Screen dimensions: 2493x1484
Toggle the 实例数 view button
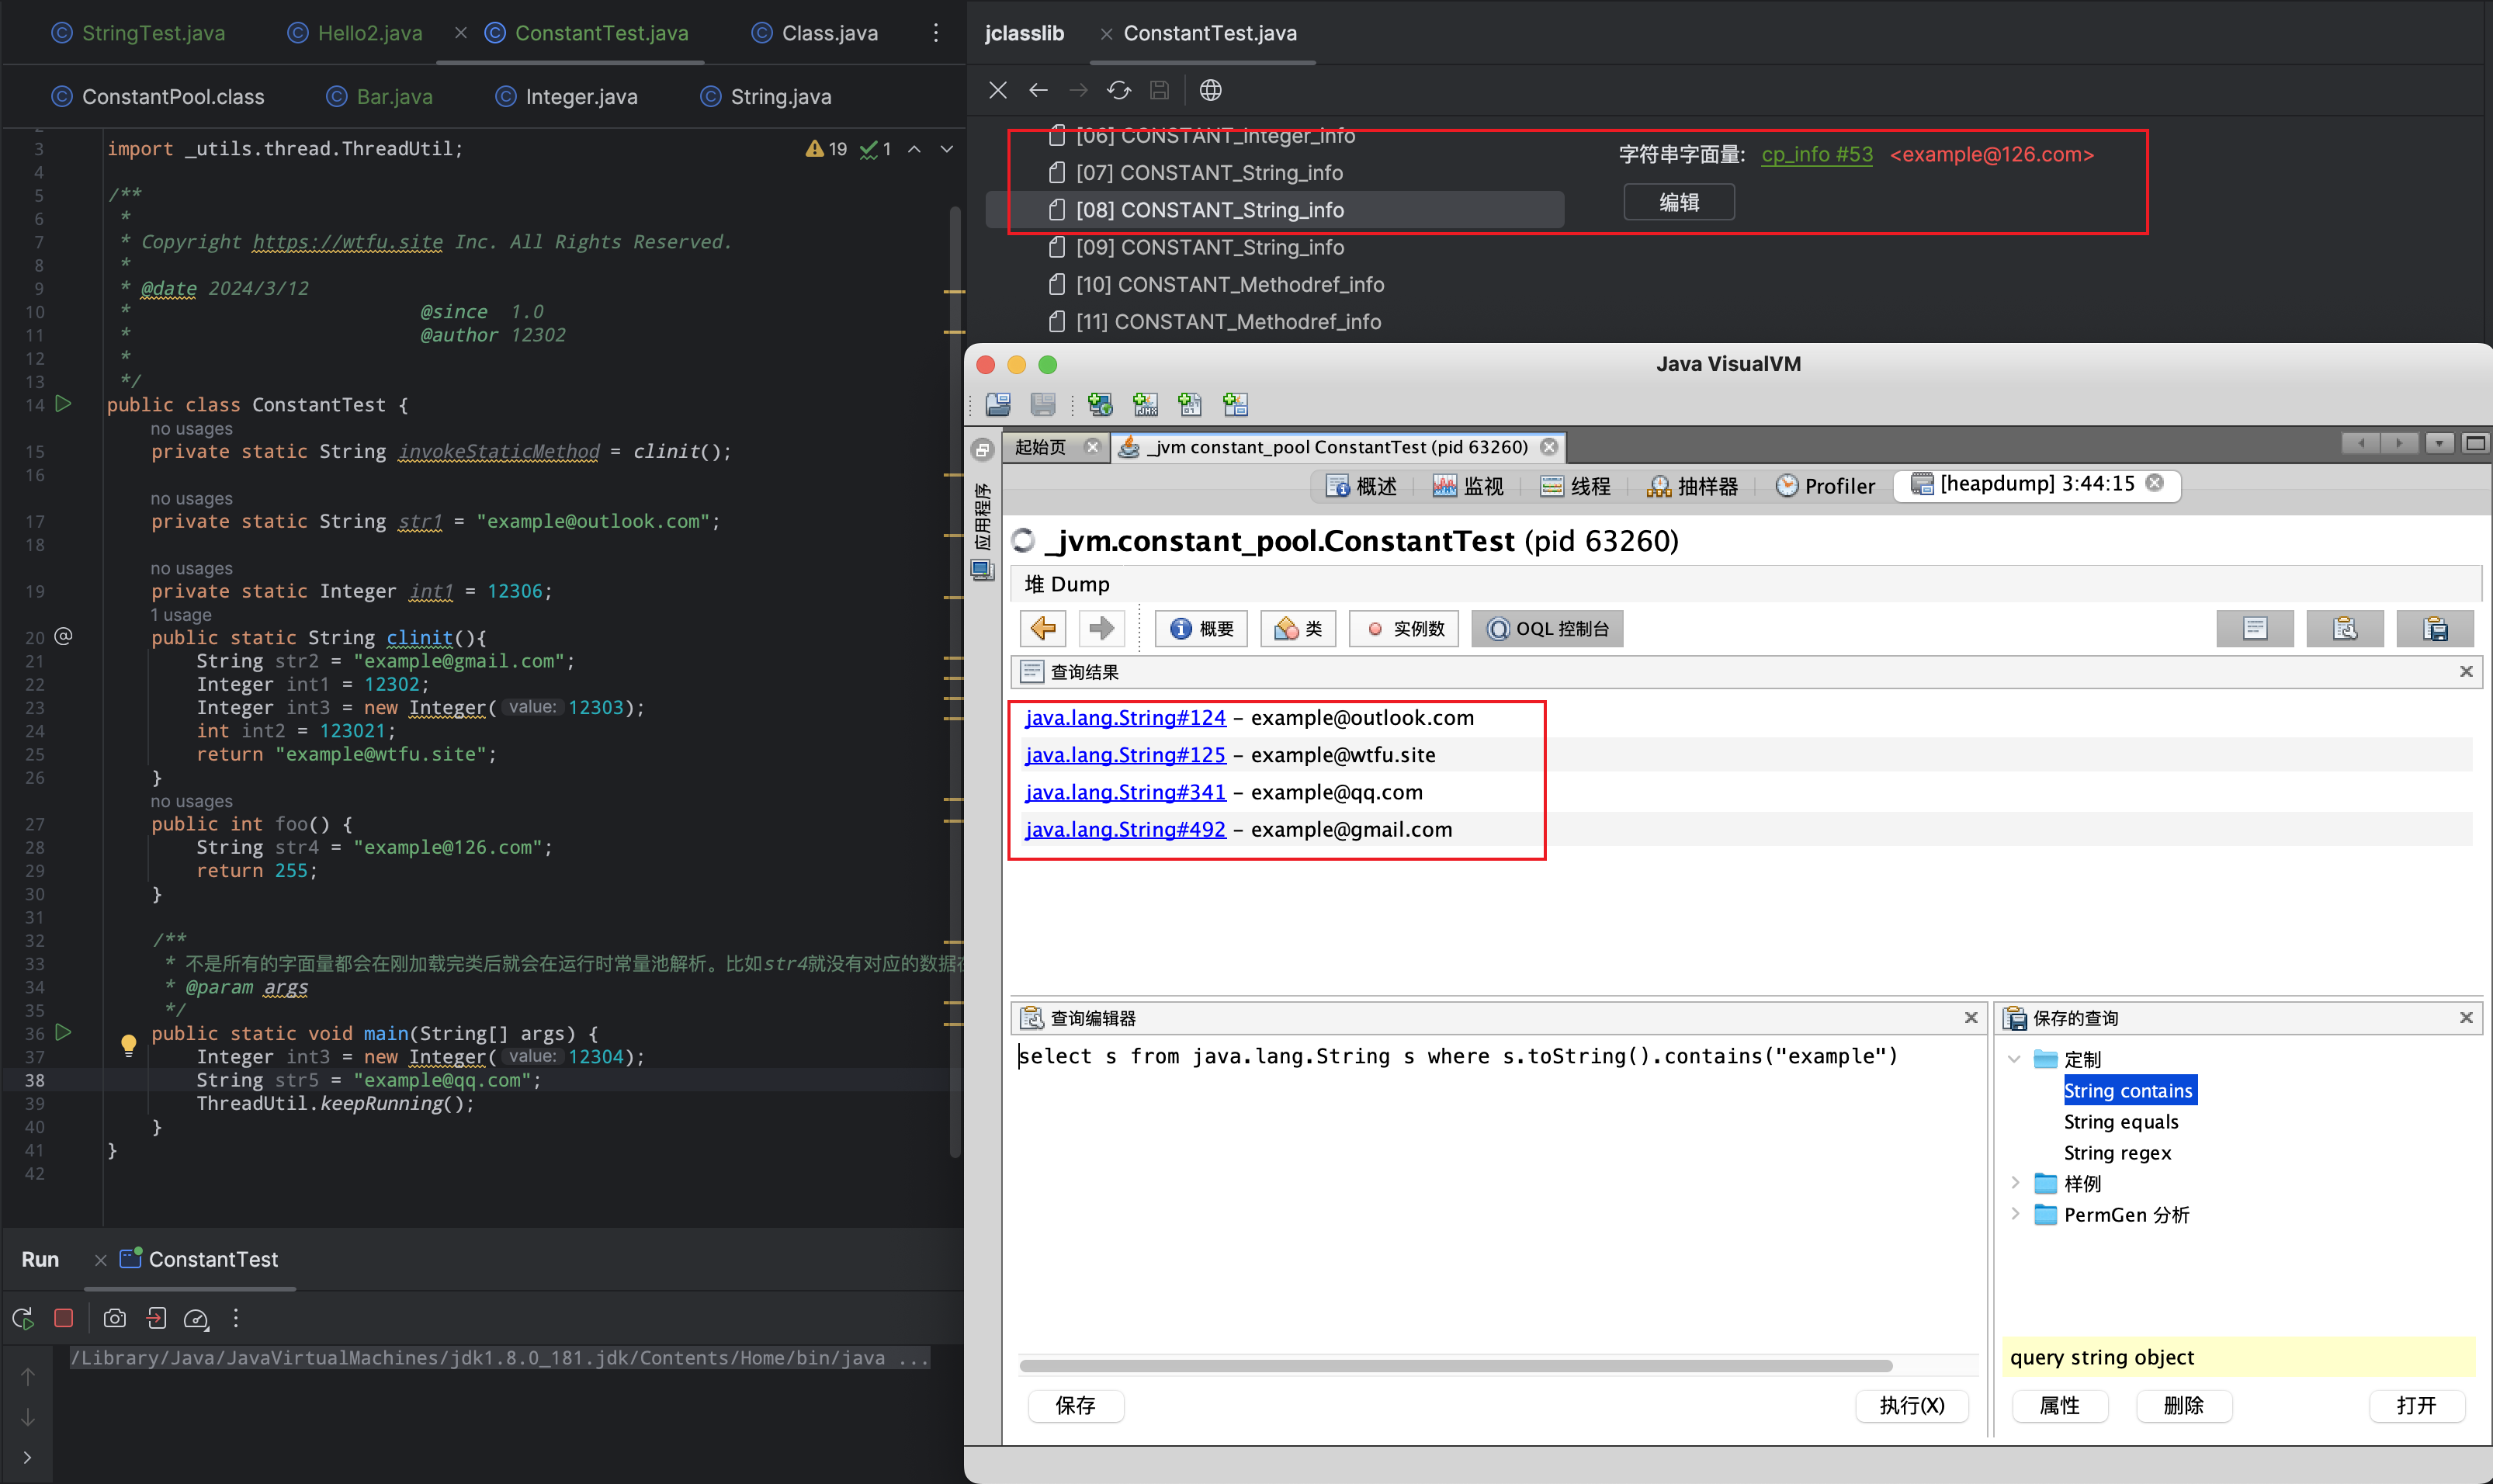pos(1405,628)
